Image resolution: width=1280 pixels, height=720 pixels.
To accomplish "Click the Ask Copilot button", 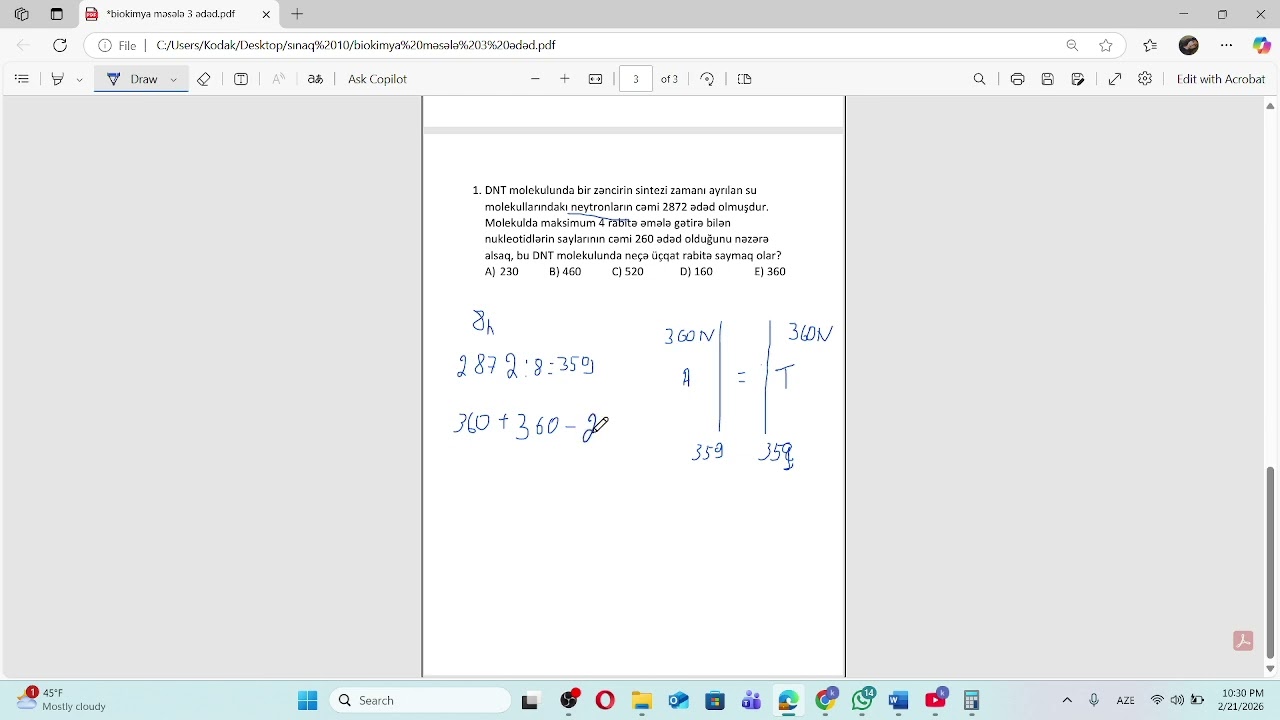I will [x=377, y=79].
